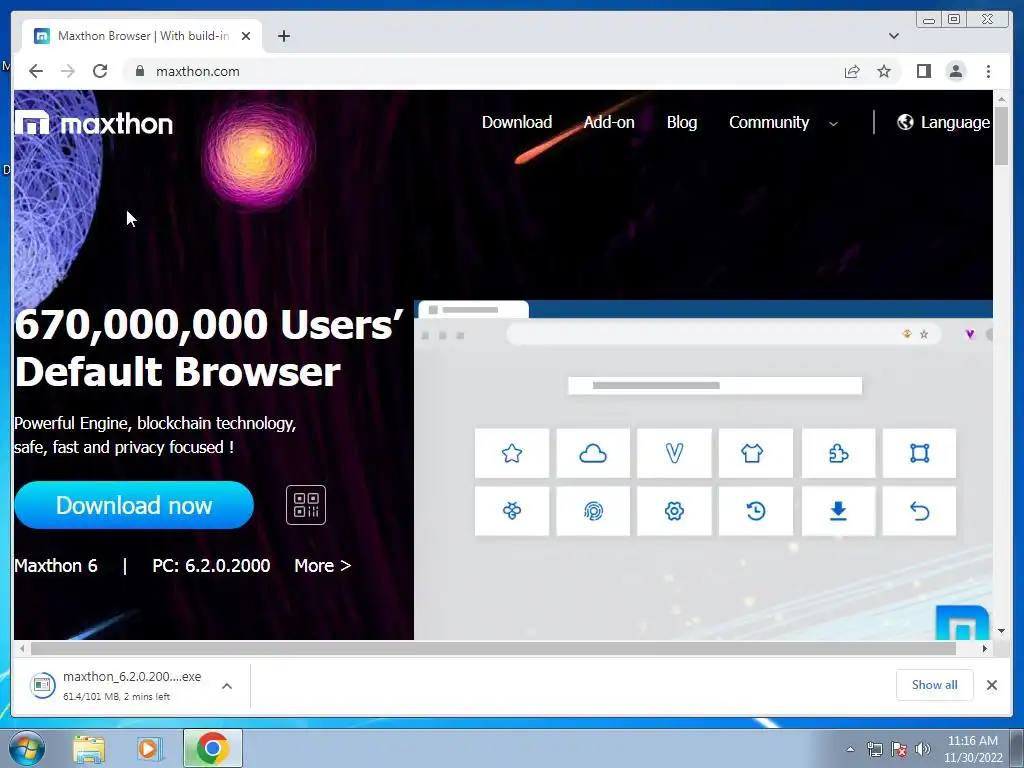The image size is (1024, 768).
Task: Click the undo arrow tile
Action: click(x=920, y=511)
